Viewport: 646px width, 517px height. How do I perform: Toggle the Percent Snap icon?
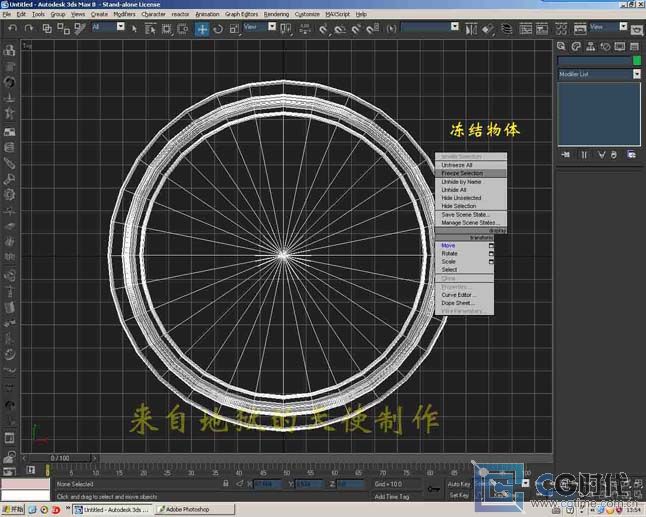(356, 29)
